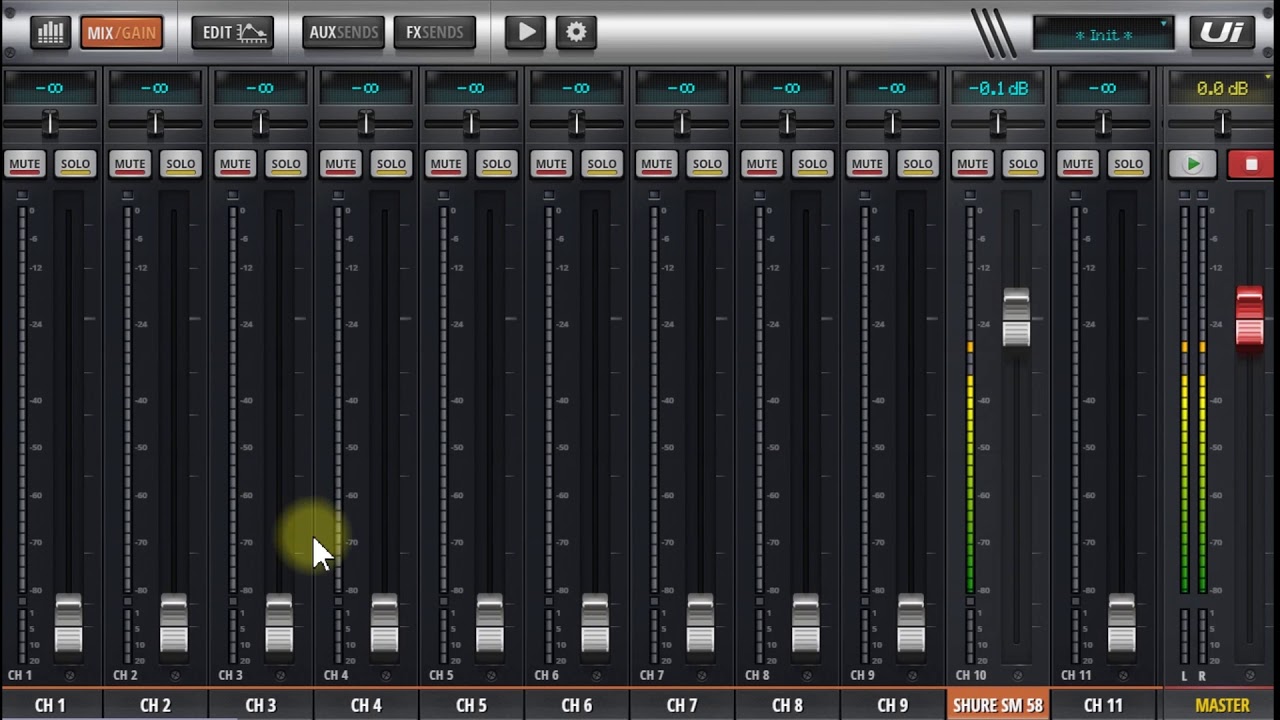Image resolution: width=1280 pixels, height=720 pixels.
Task: Solo channel CH 9
Action: [x=918, y=164]
